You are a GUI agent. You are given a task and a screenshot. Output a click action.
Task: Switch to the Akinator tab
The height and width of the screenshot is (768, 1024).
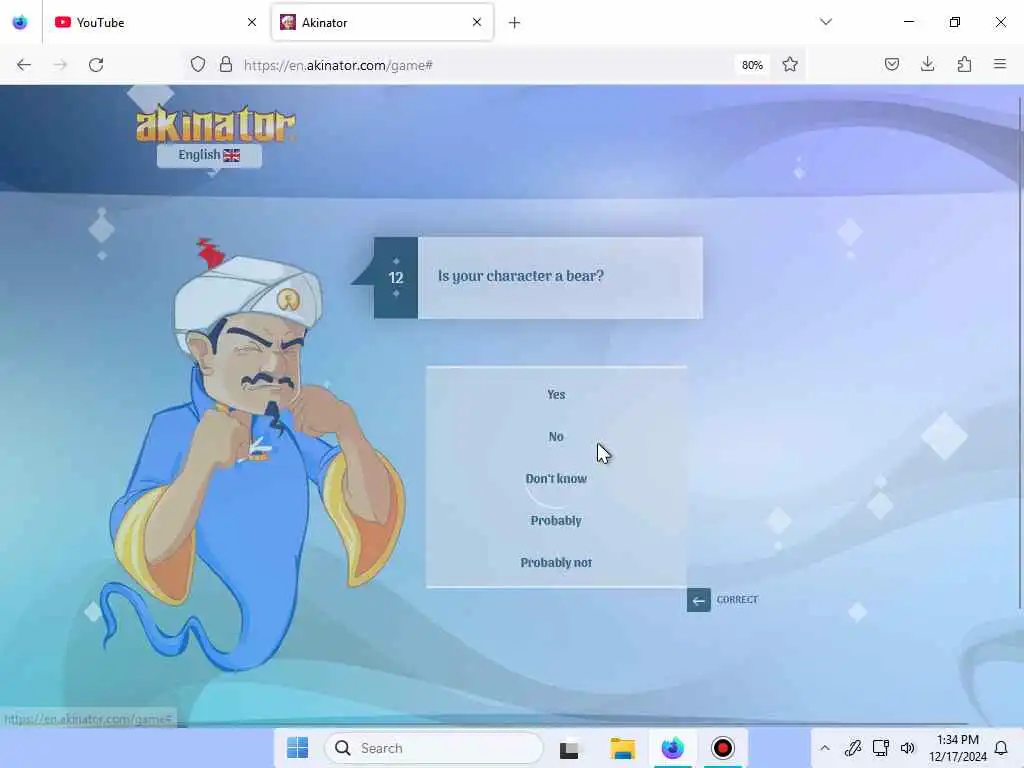382,23
